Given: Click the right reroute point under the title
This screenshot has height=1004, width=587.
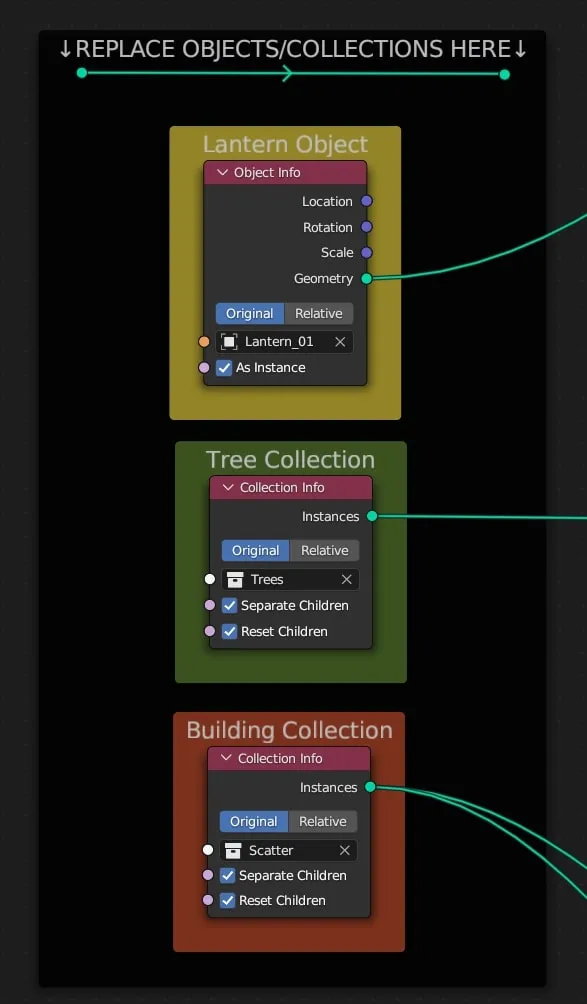Looking at the screenshot, I should click(x=504, y=75).
